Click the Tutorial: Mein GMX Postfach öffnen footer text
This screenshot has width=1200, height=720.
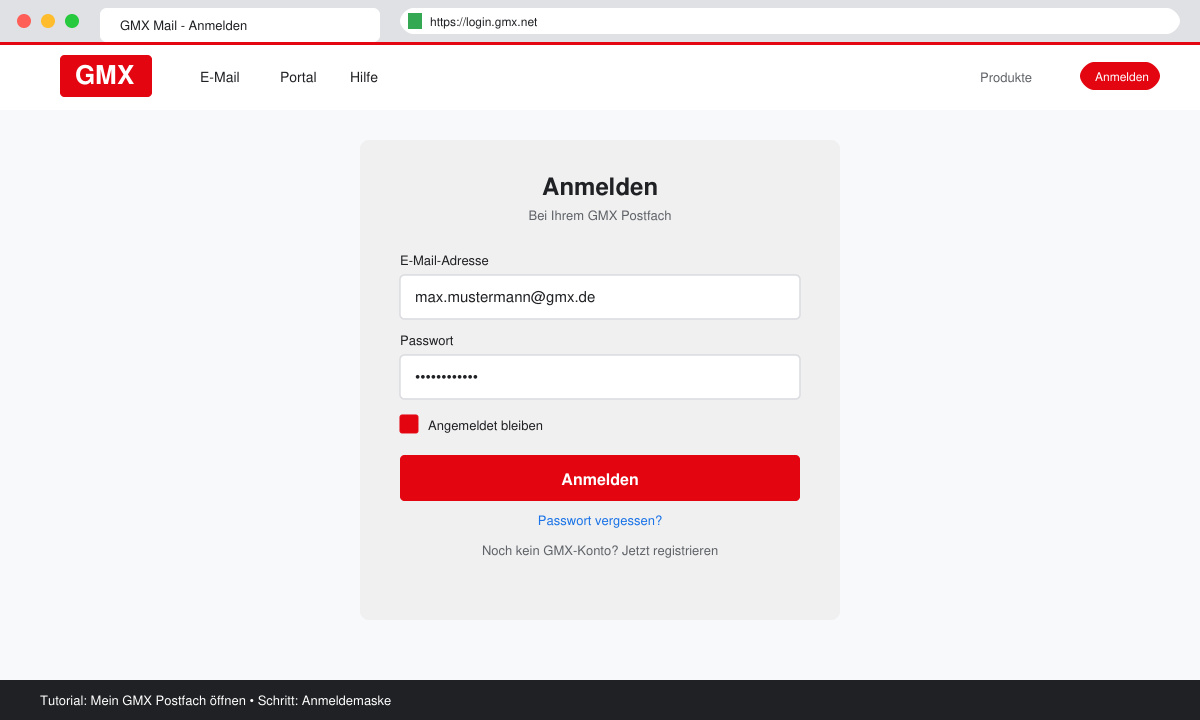tap(143, 700)
